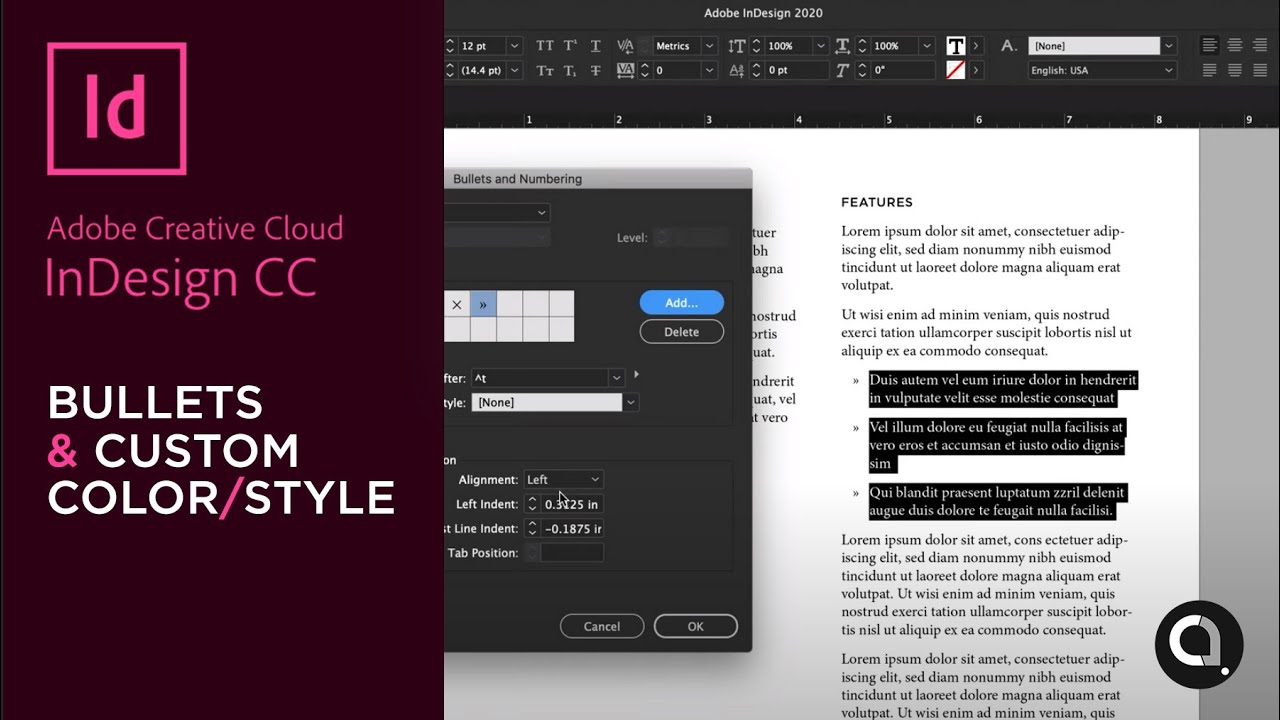1280x720 pixels.
Task: Click the horizontal scale icon
Action: click(x=842, y=46)
